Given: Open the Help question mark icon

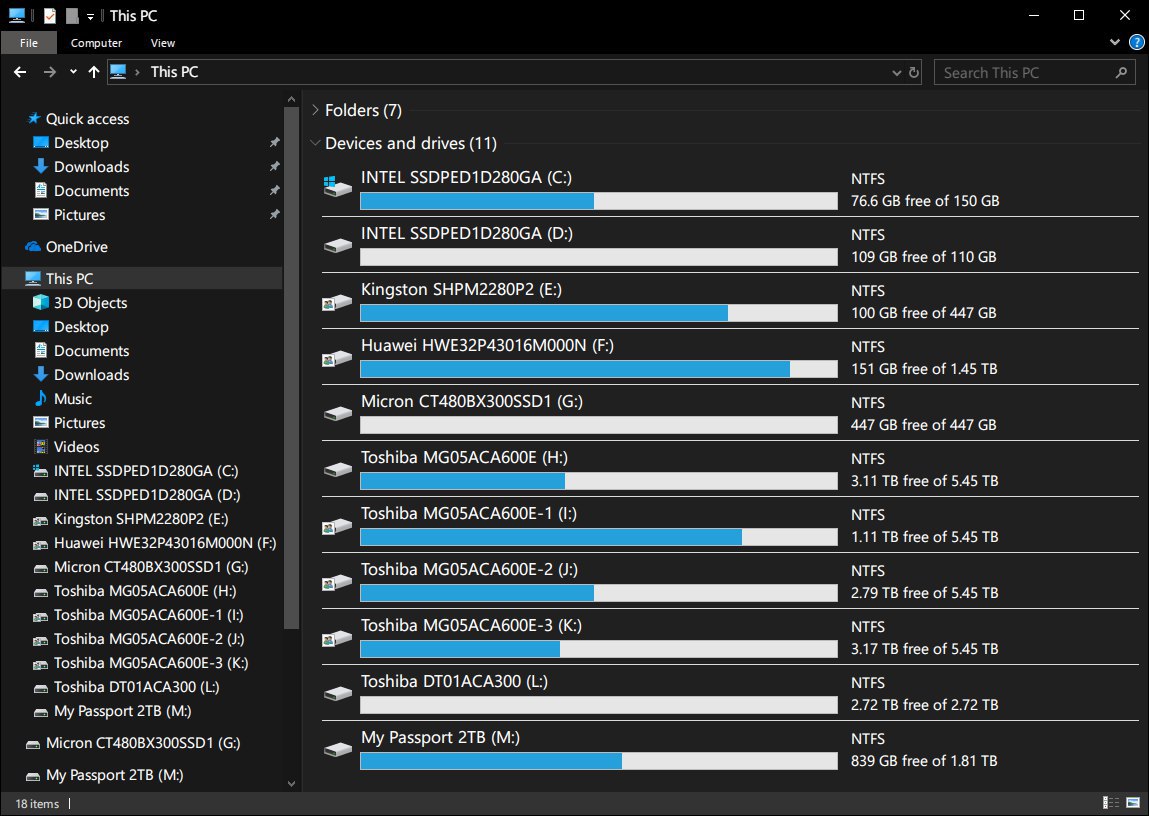Looking at the screenshot, I should [x=1136, y=43].
